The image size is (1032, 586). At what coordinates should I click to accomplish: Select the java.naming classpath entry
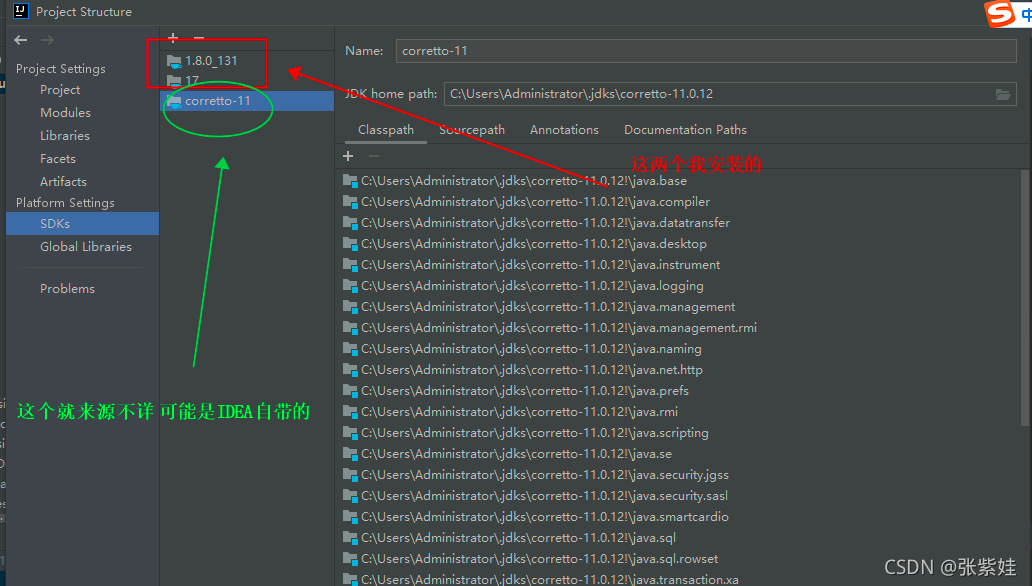522,349
